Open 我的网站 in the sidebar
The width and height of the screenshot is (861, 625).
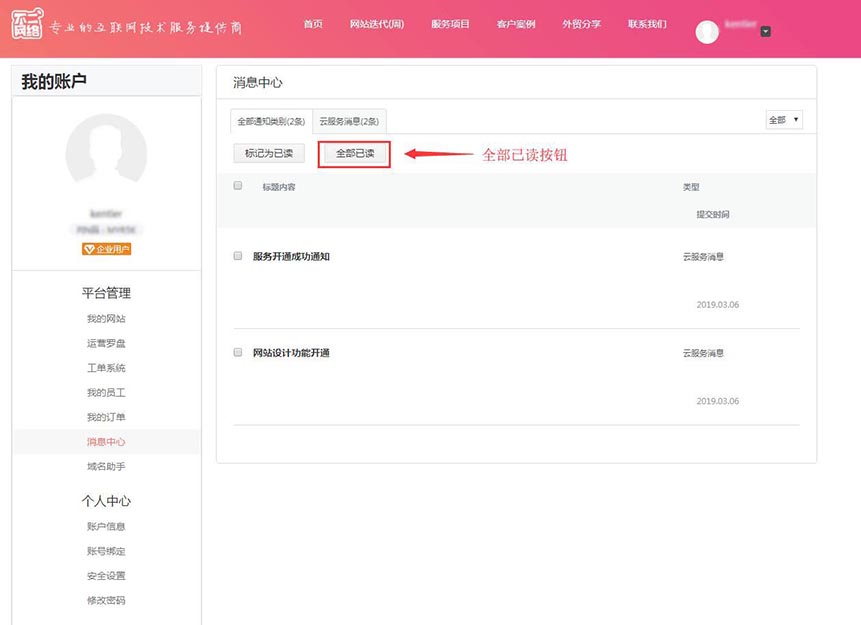(106, 319)
